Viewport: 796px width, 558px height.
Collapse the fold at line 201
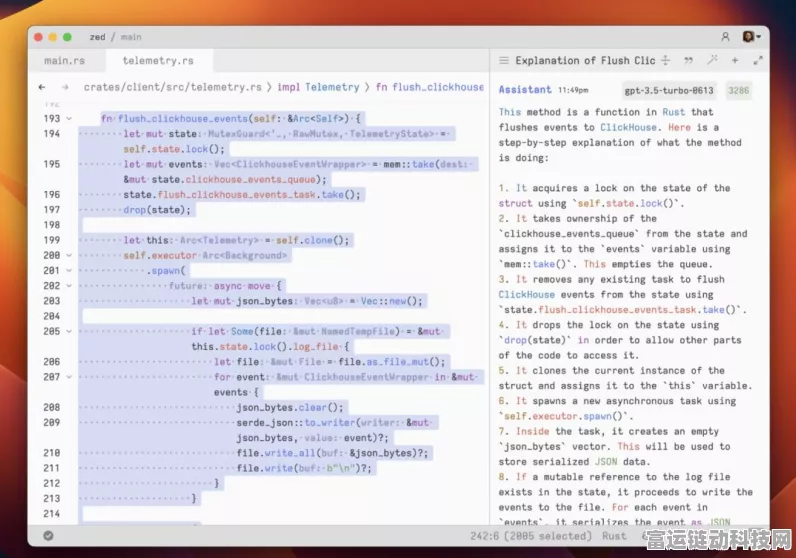pos(69,271)
